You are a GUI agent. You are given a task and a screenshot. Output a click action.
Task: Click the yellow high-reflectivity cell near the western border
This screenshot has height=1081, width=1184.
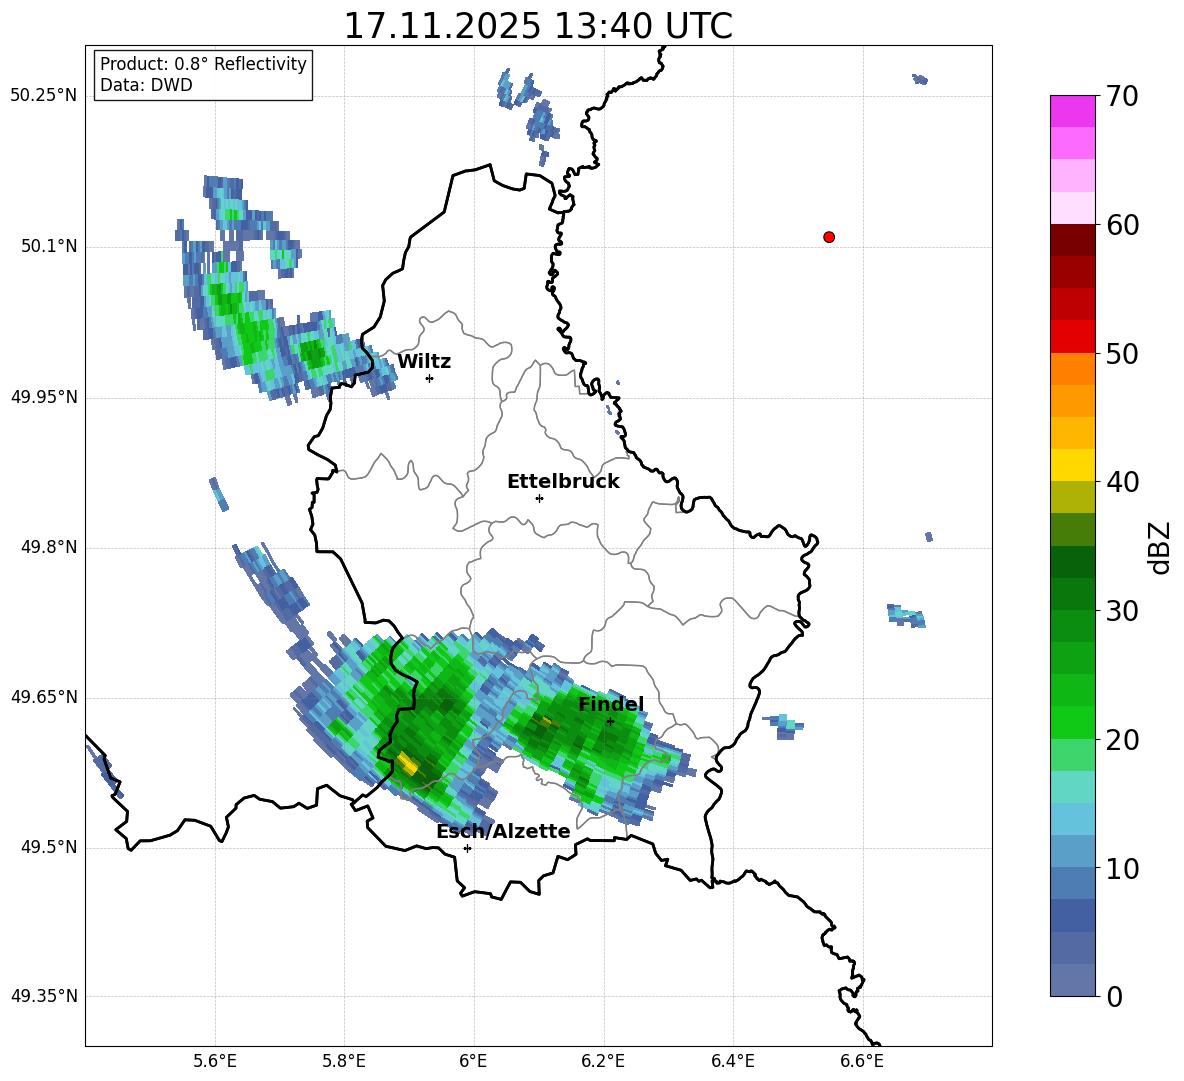pyautogui.click(x=406, y=763)
